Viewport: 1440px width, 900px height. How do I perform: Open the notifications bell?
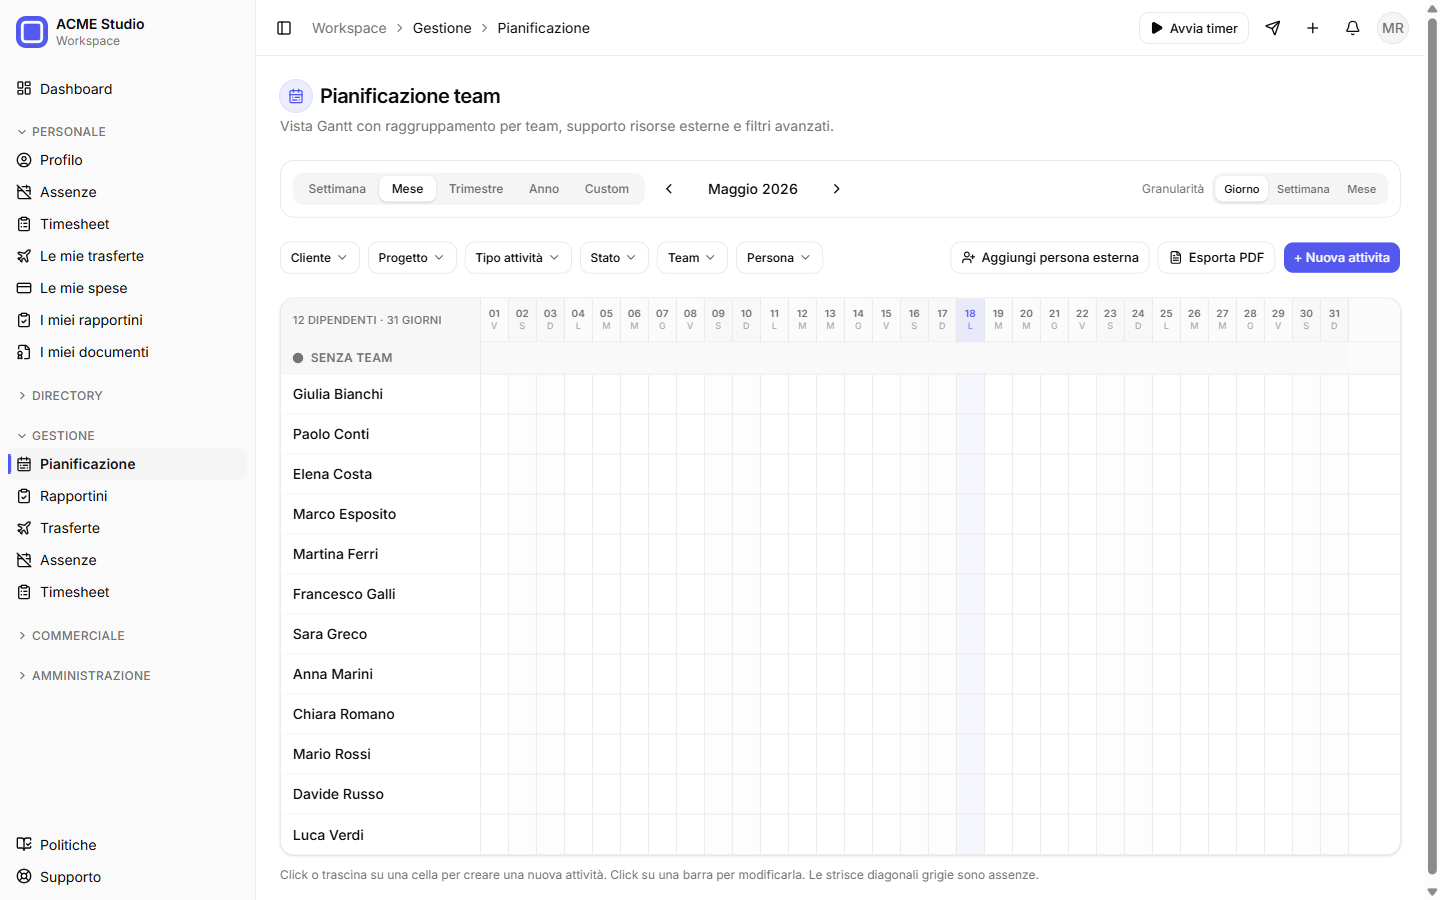[x=1353, y=28]
